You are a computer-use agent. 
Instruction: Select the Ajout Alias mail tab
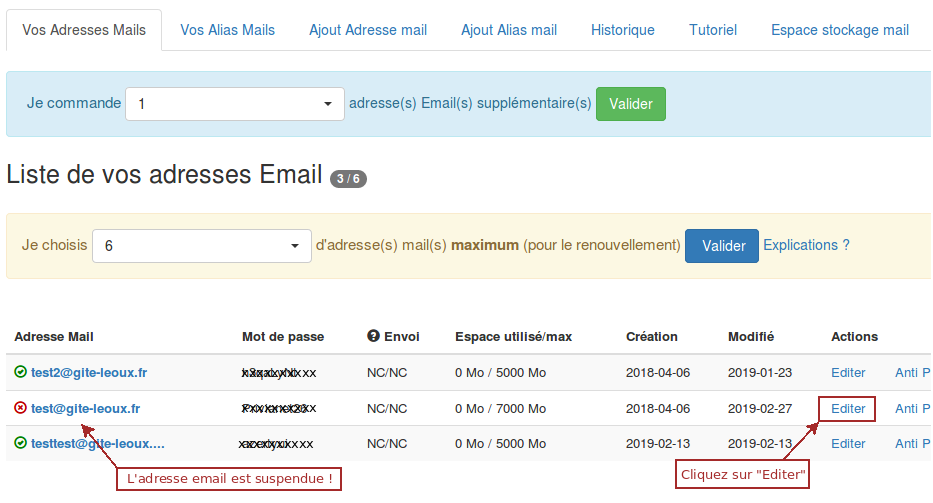(509, 30)
